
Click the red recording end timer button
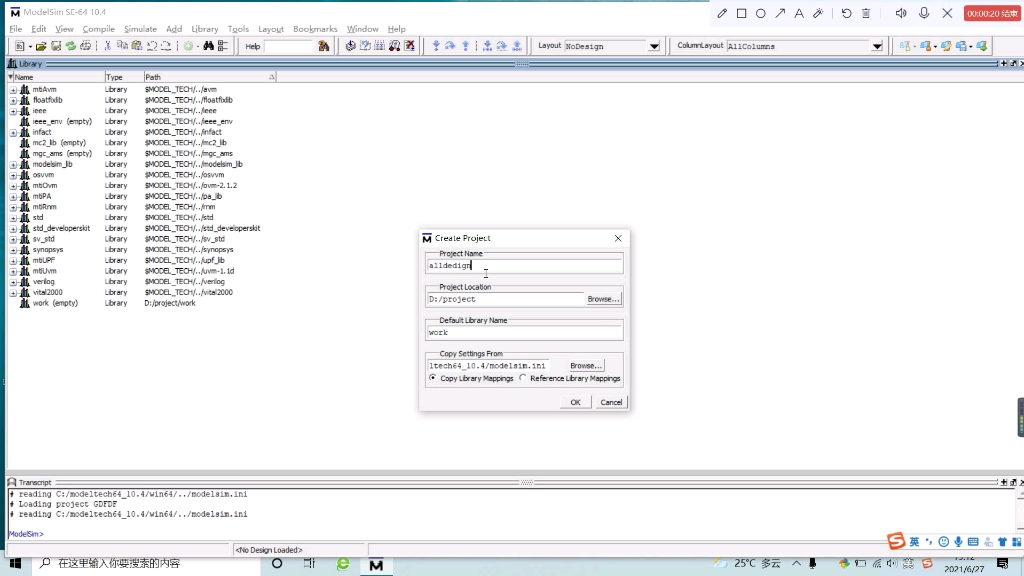[x=992, y=13]
